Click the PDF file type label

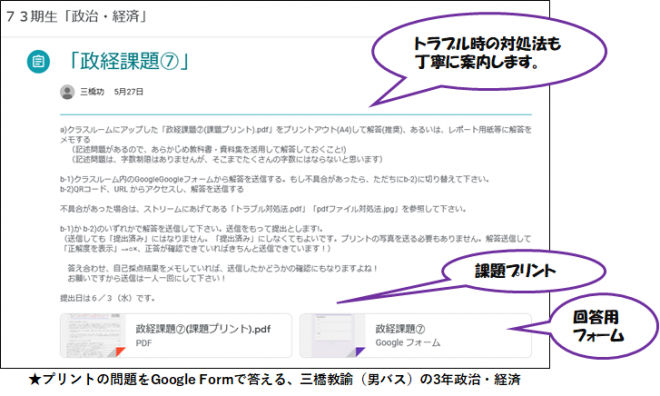click(x=144, y=343)
